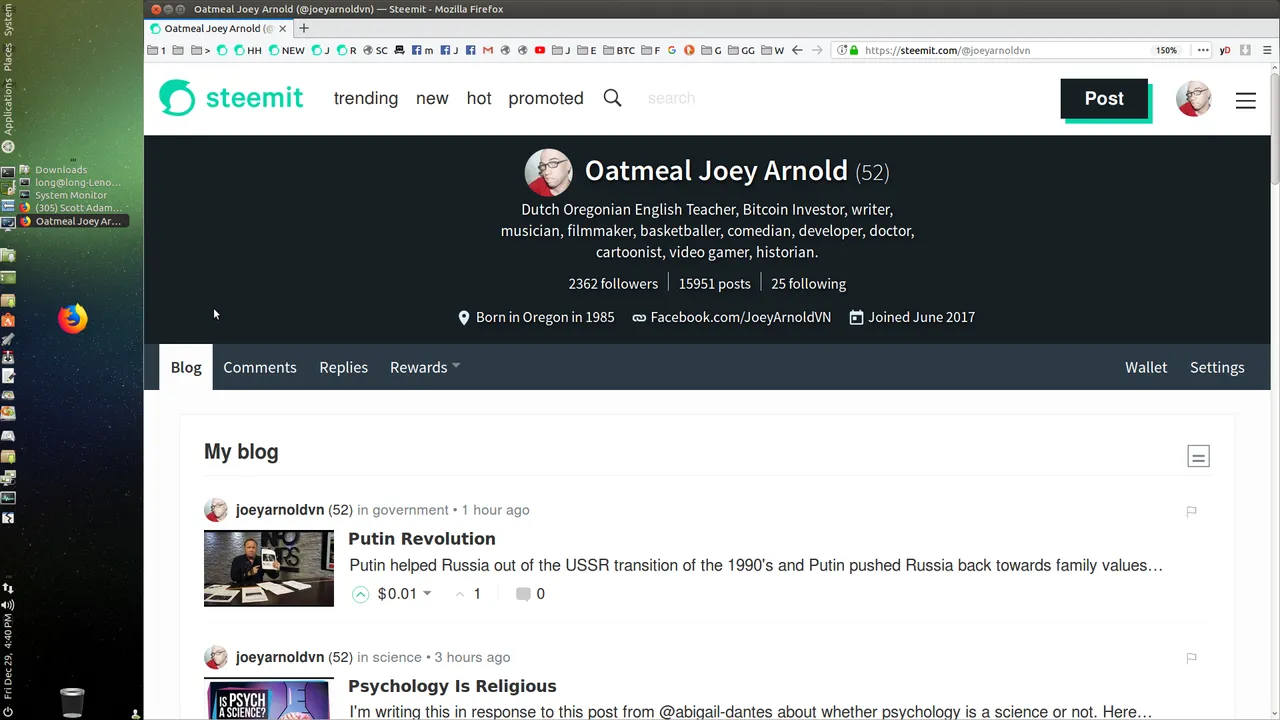1280x720 pixels.
Task: Go to hot posts in the navigation
Action: [479, 98]
